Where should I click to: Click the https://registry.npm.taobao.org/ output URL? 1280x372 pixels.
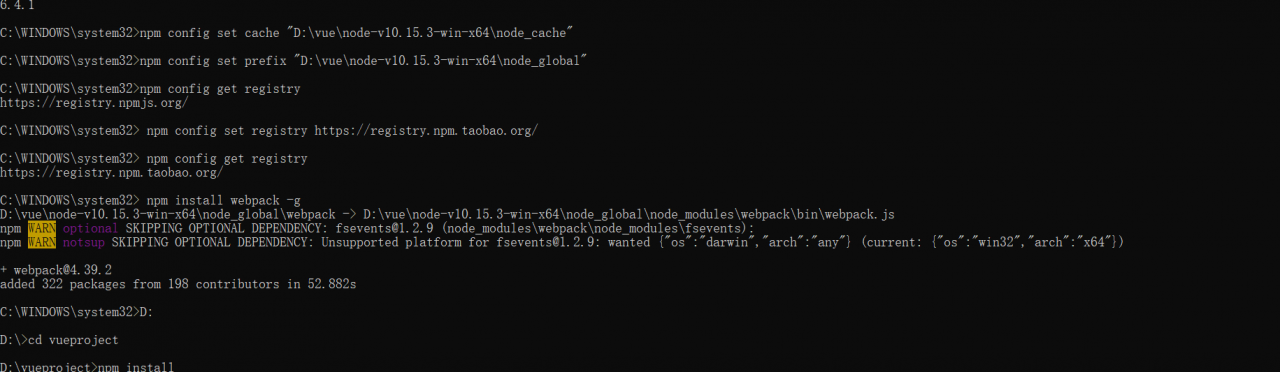[x=111, y=173]
